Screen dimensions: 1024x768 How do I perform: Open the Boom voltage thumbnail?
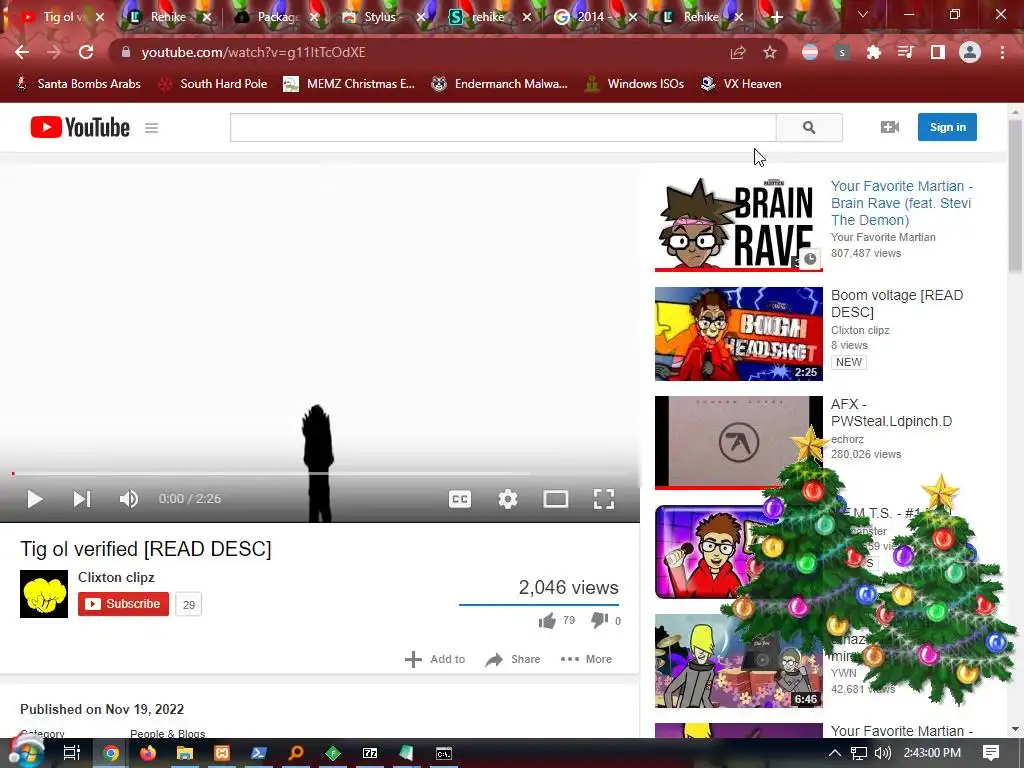click(x=739, y=334)
